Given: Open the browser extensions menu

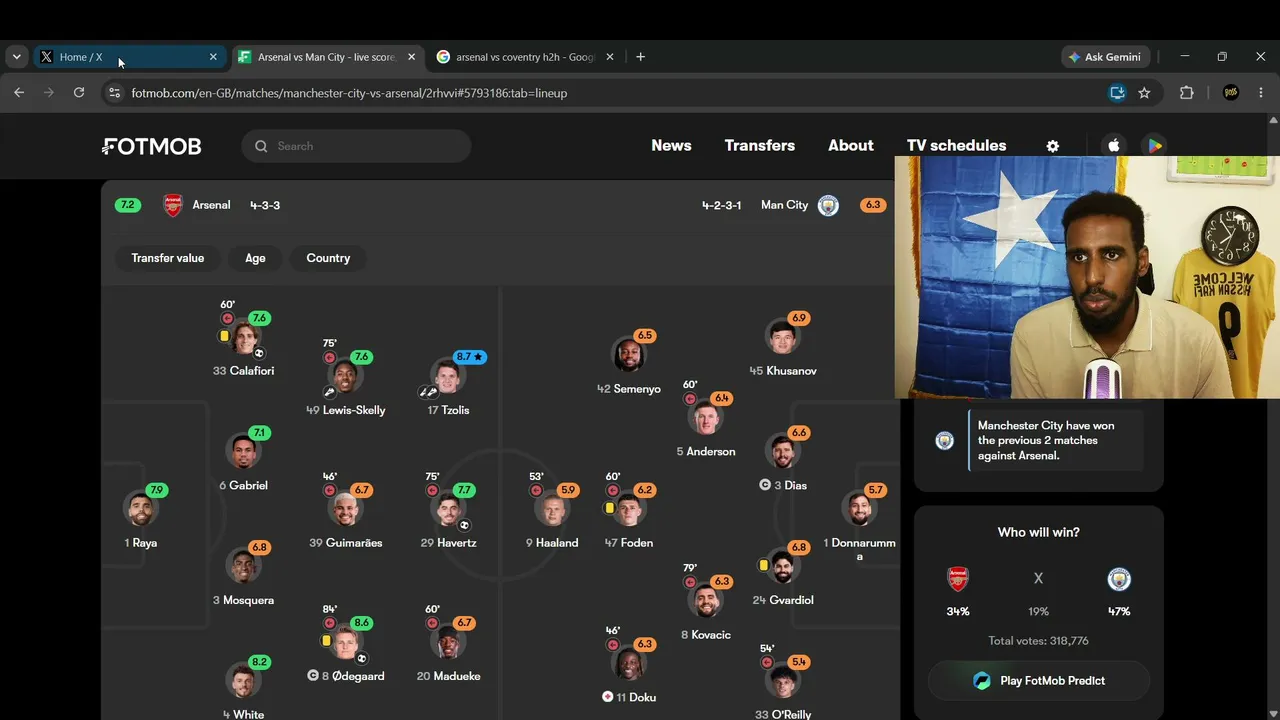Looking at the screenshot, I should point(1187,93).
